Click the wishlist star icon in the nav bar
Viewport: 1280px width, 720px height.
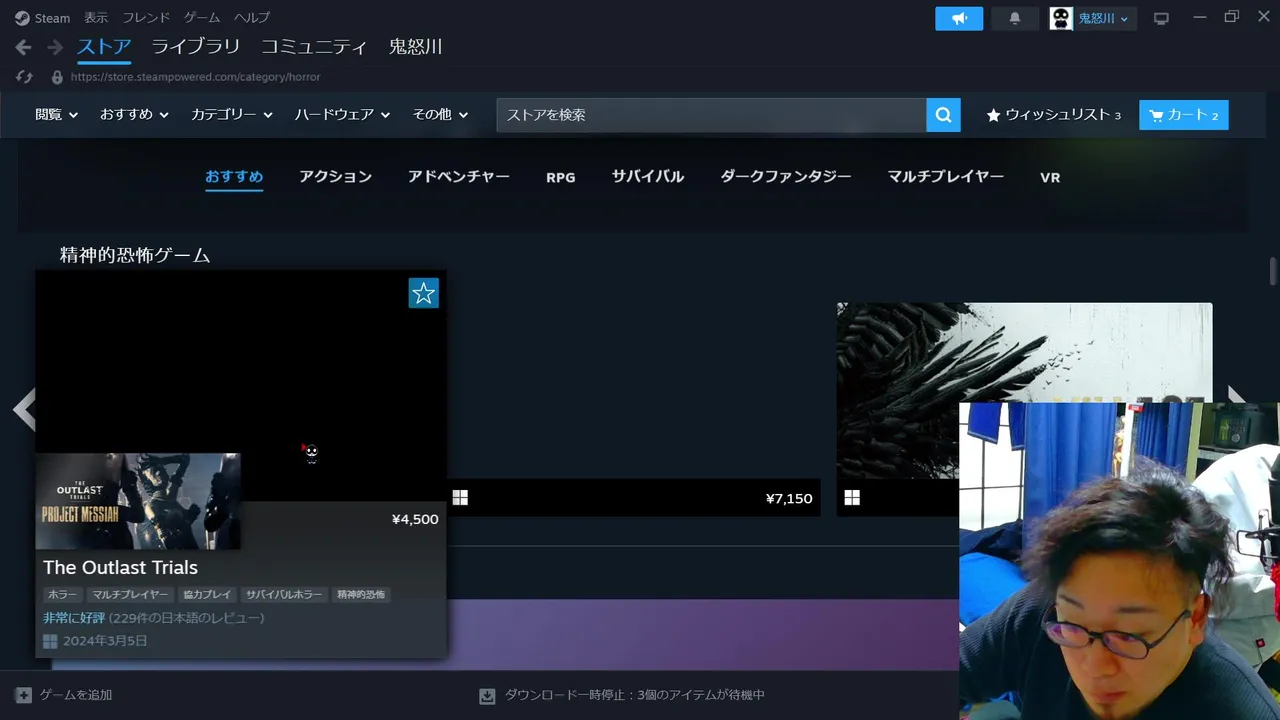click(x=993, y=115)
